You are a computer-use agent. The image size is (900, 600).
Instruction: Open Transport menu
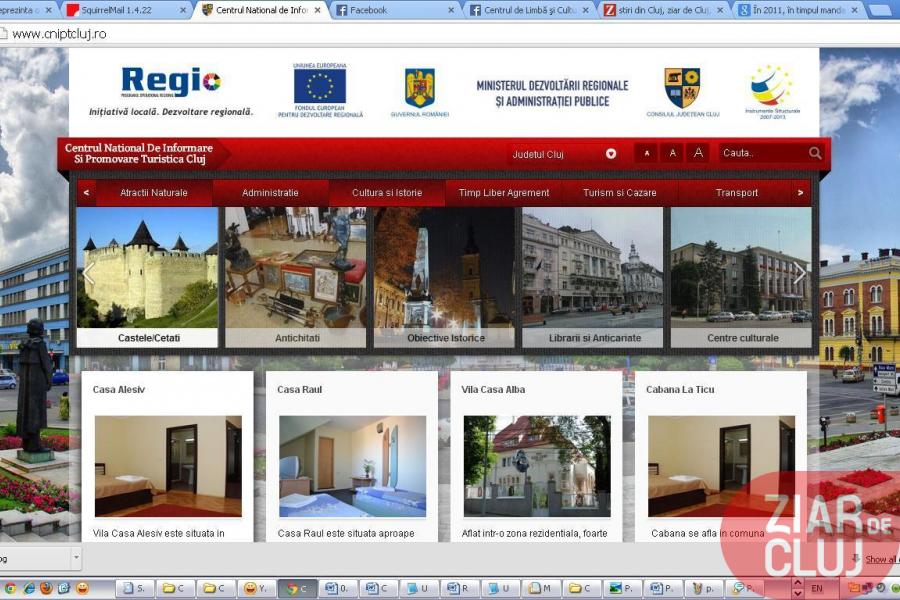click(x=736, y=193)
